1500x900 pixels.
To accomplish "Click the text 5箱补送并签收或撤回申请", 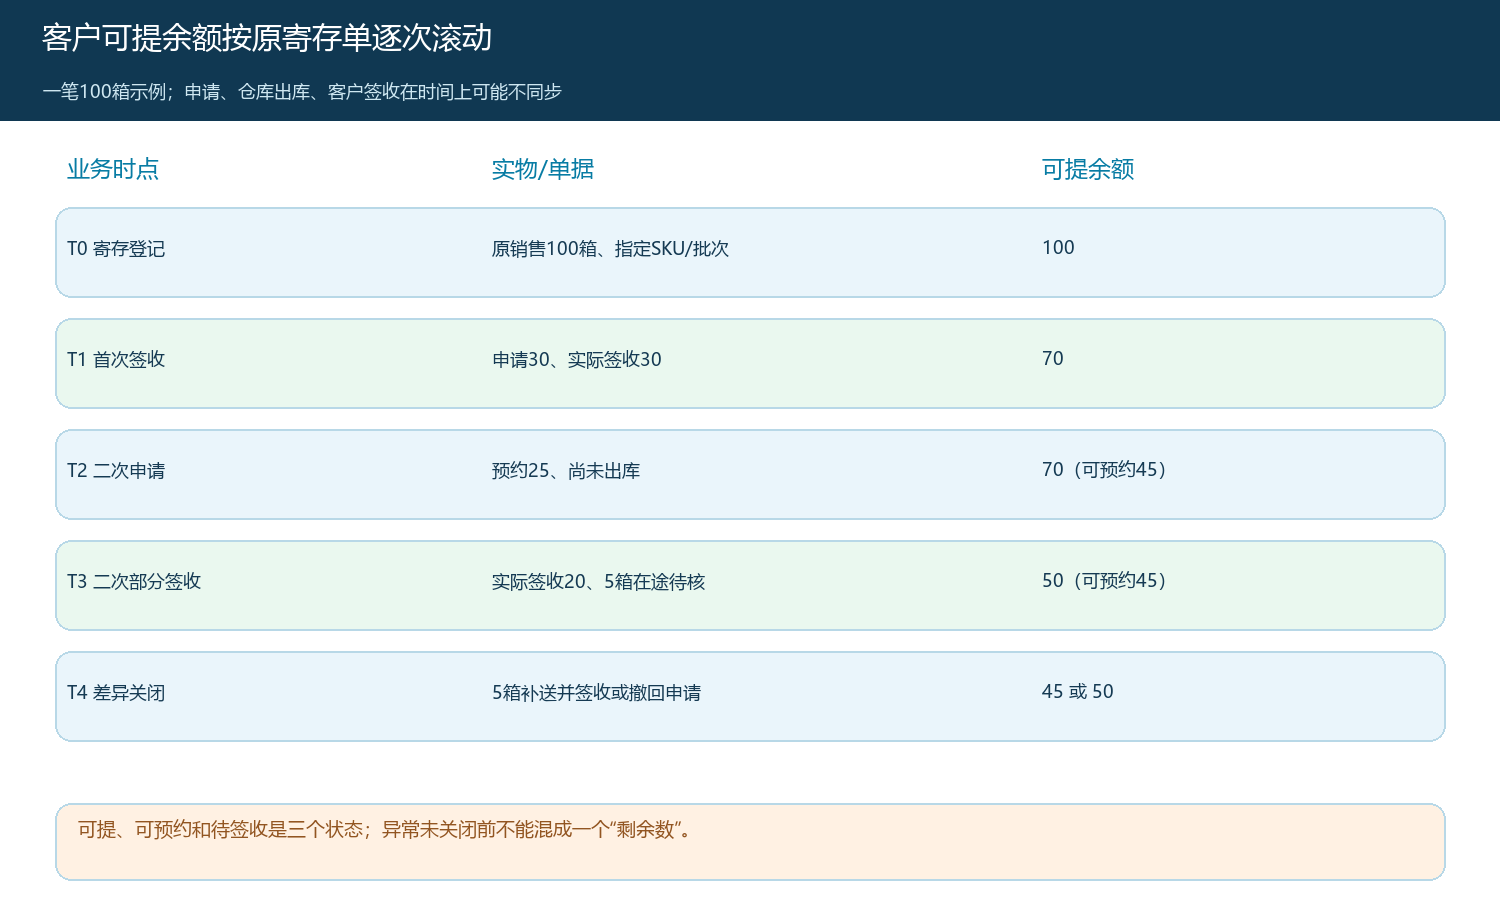I will pyautogui.click(x=596, y=693).
